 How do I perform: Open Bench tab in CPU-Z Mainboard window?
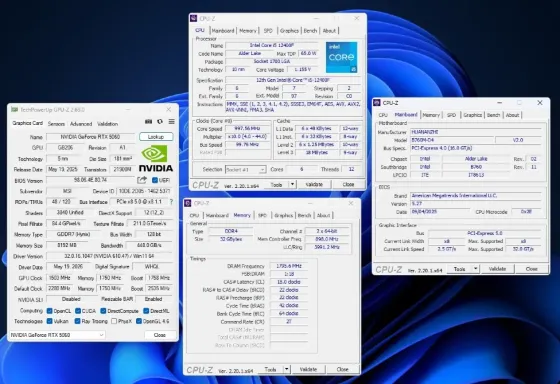click(x=493, y=115)
